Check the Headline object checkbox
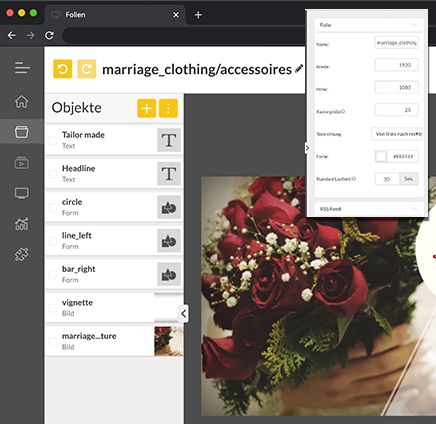 [53, 174]
